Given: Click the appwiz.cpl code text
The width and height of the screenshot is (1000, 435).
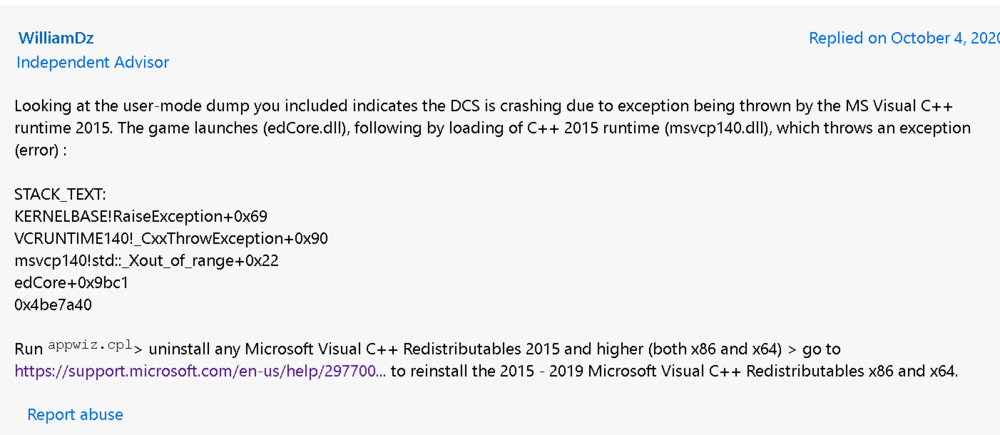Looking at the screenshot, I should (x=90, y=347).
